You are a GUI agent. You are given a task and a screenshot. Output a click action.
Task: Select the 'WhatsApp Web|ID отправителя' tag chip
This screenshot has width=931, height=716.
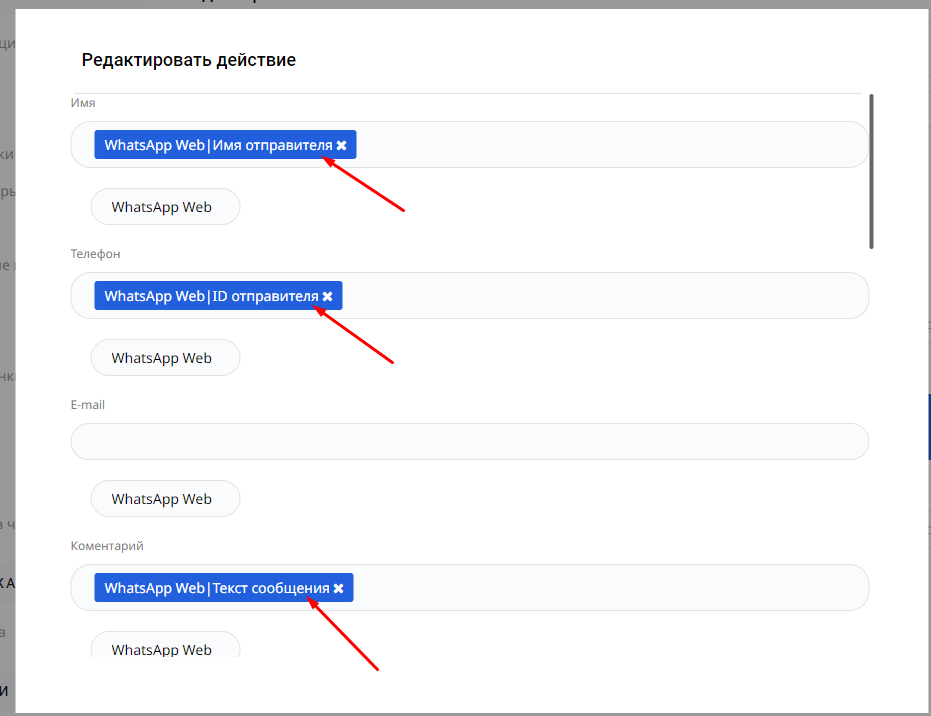tap(210, 297)
